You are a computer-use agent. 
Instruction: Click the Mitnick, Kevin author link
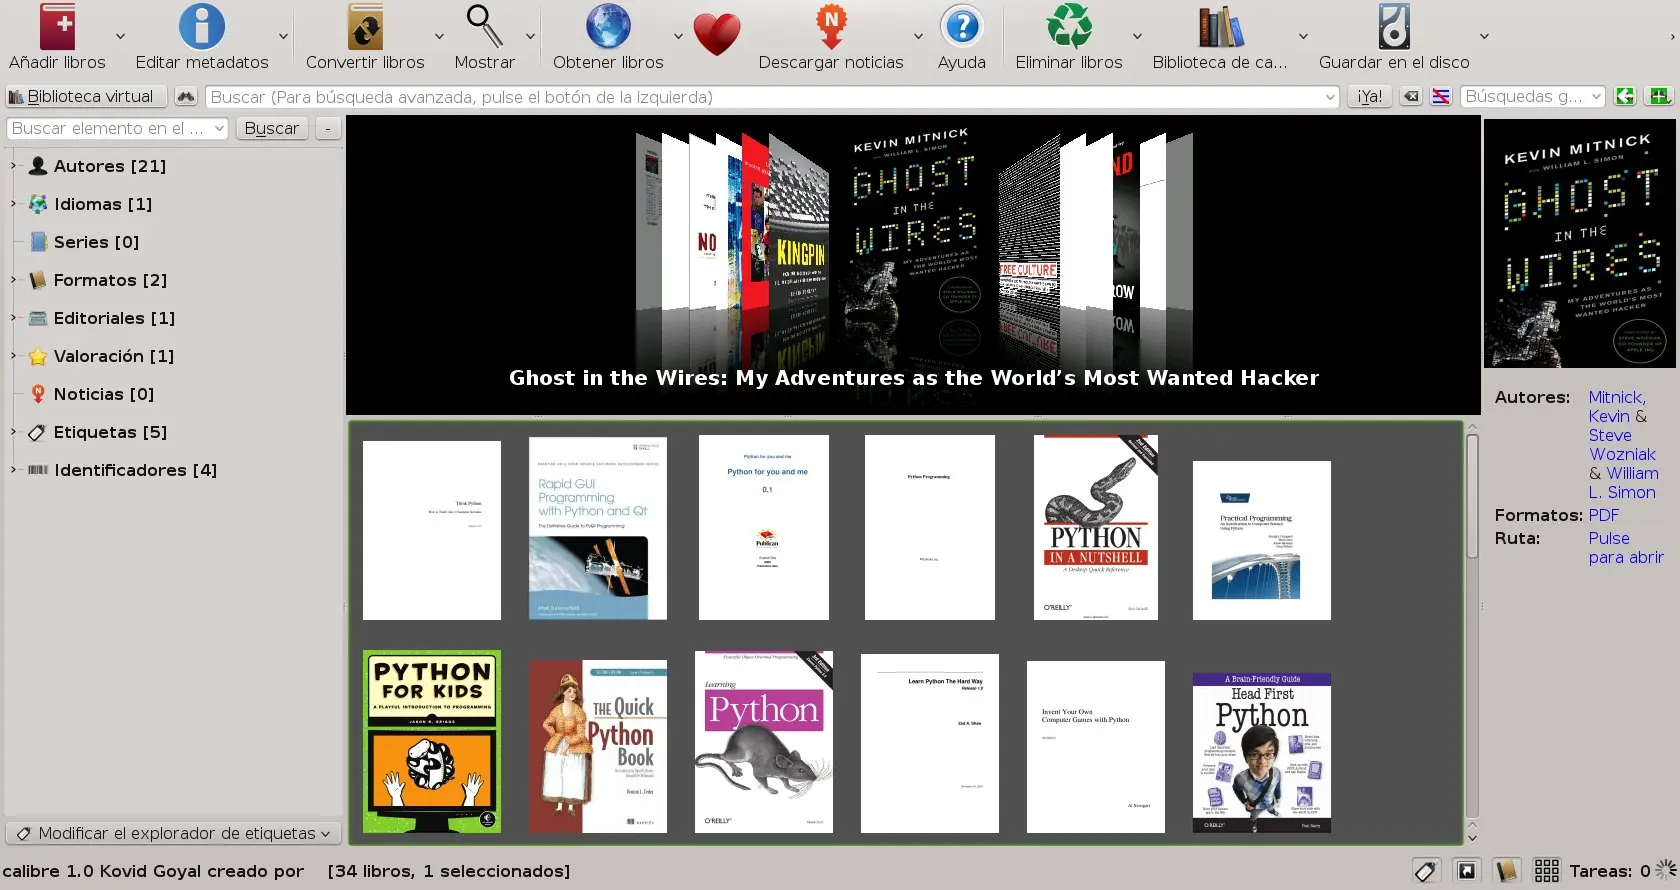pyautogui.click(x=1617, y=406)
